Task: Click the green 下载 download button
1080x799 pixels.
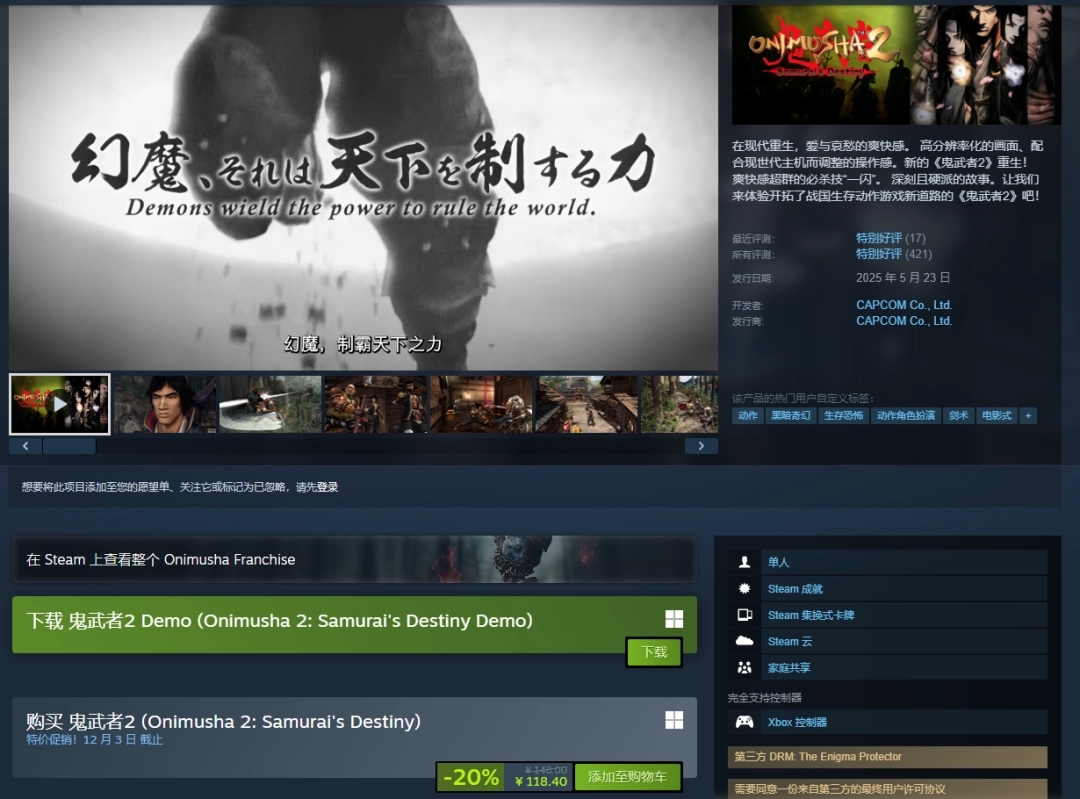Action: (x=654, y=651)
